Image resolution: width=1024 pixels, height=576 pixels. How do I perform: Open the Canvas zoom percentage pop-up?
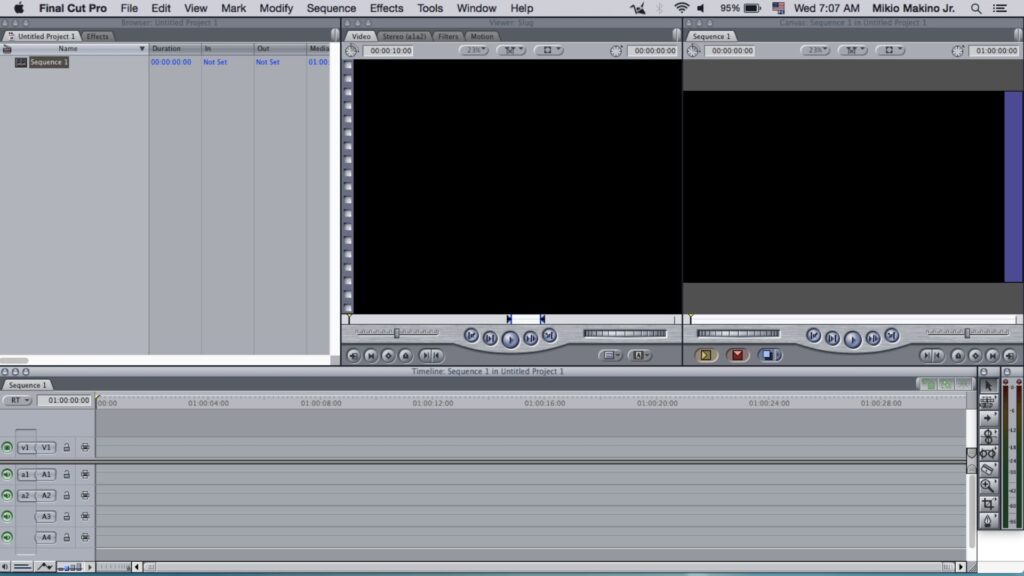[816, 50]
